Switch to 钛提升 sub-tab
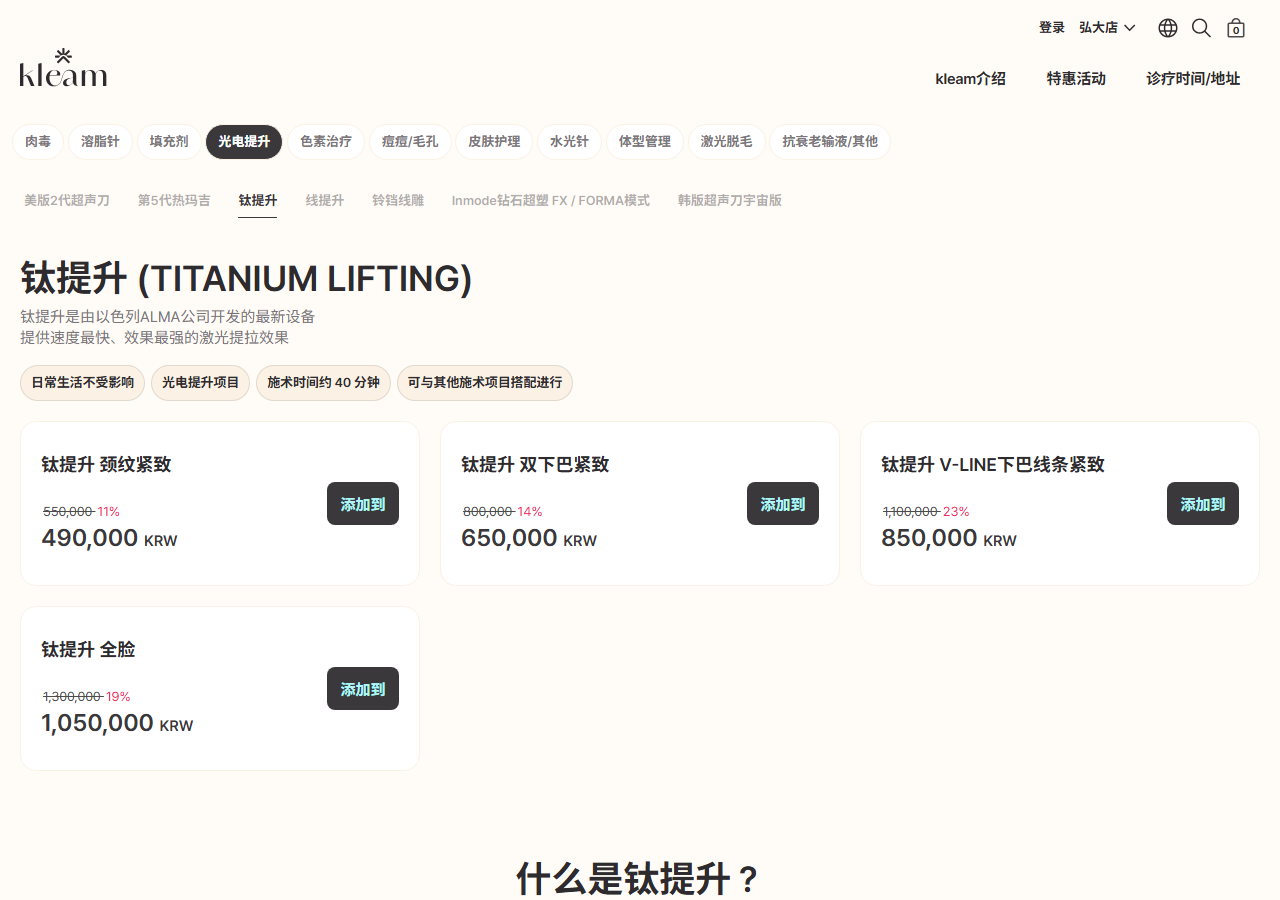This screenshot has height=900, width=1280. point(258,200)
